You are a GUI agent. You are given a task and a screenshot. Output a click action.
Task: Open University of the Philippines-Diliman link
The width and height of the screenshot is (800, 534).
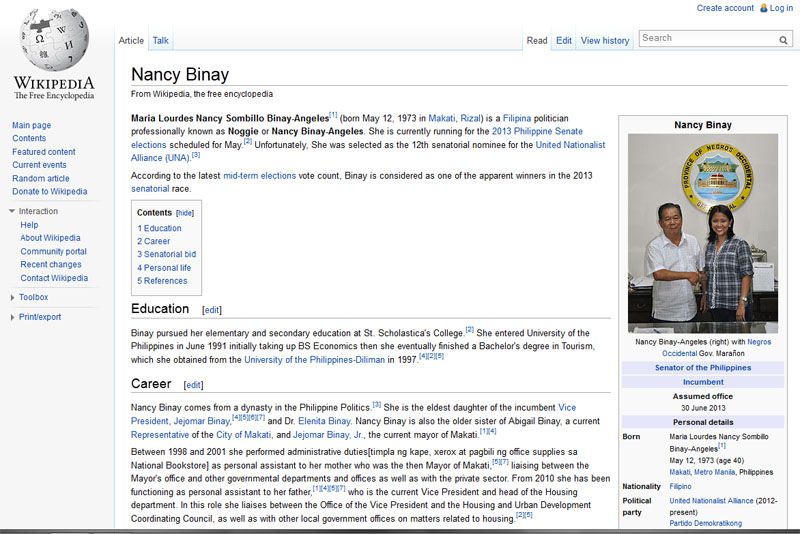point(314,360)
